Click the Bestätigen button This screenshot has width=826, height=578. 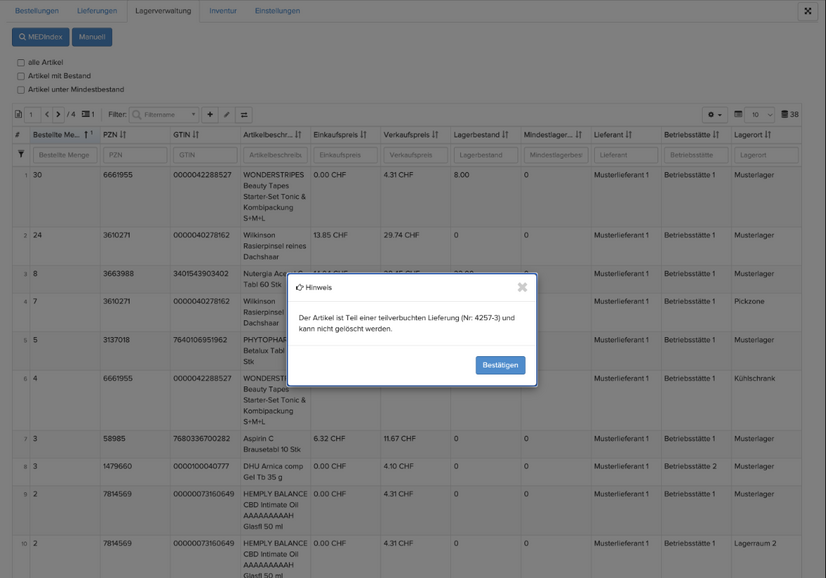500,365
